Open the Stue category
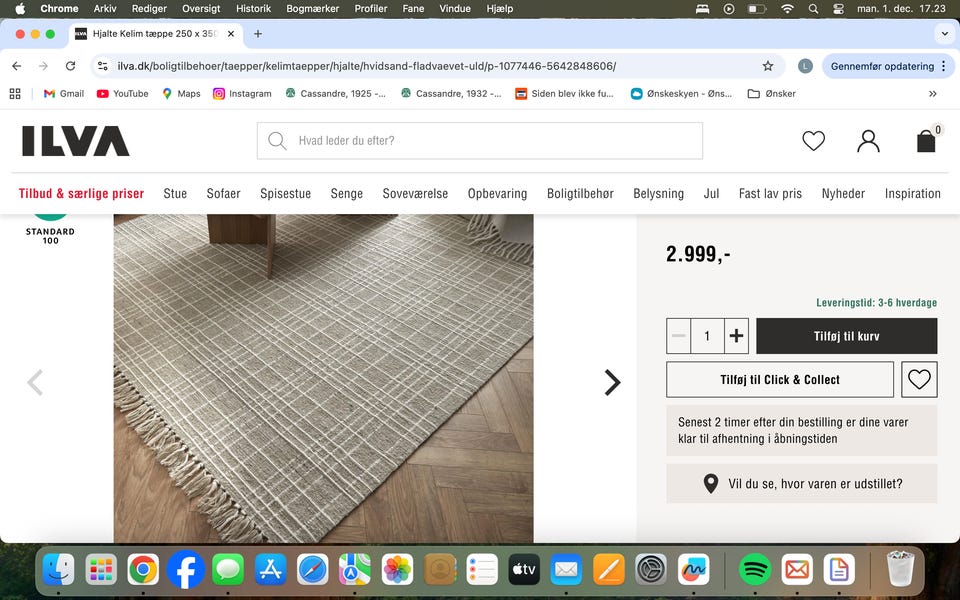The image size is (960, 600). [x=175, y=193]
